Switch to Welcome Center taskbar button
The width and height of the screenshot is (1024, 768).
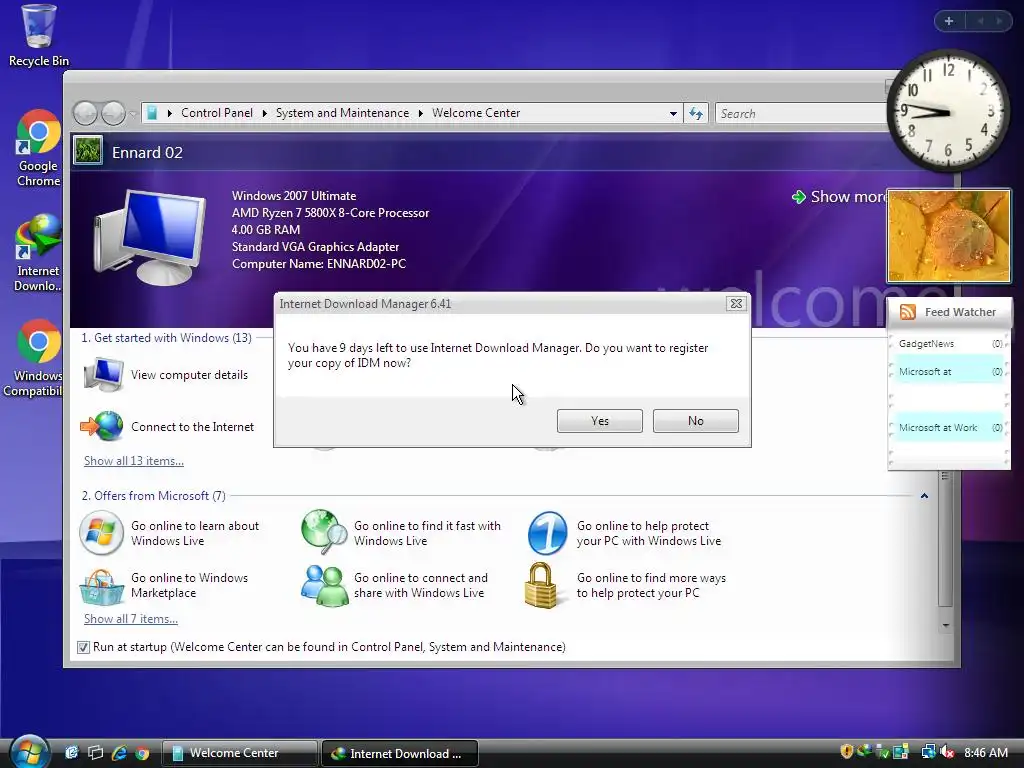click(239, 753)
